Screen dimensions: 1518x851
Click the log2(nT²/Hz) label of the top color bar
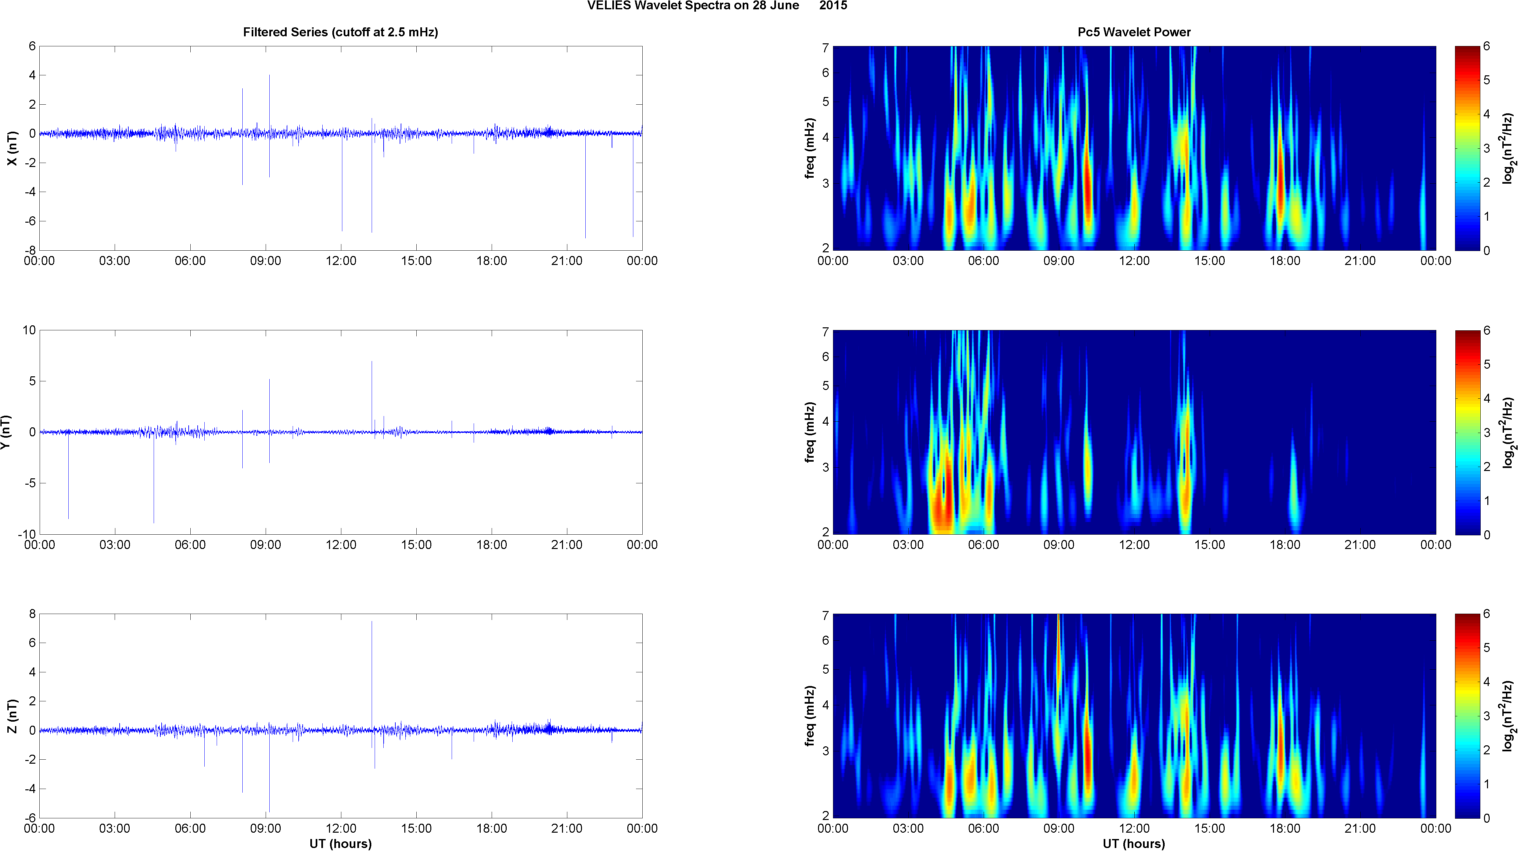[1509, 148]
